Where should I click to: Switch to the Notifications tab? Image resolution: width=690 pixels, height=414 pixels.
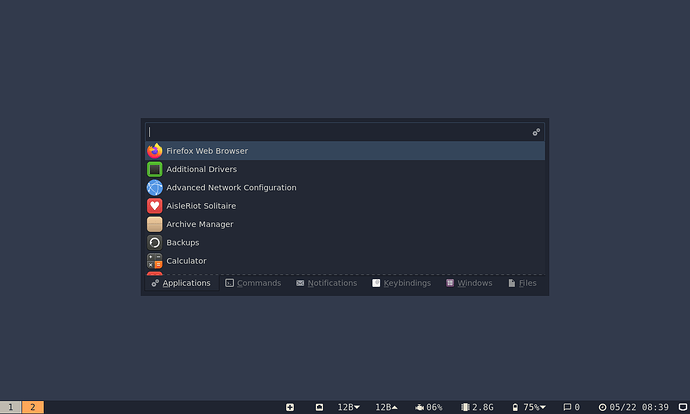click(327, 283)
